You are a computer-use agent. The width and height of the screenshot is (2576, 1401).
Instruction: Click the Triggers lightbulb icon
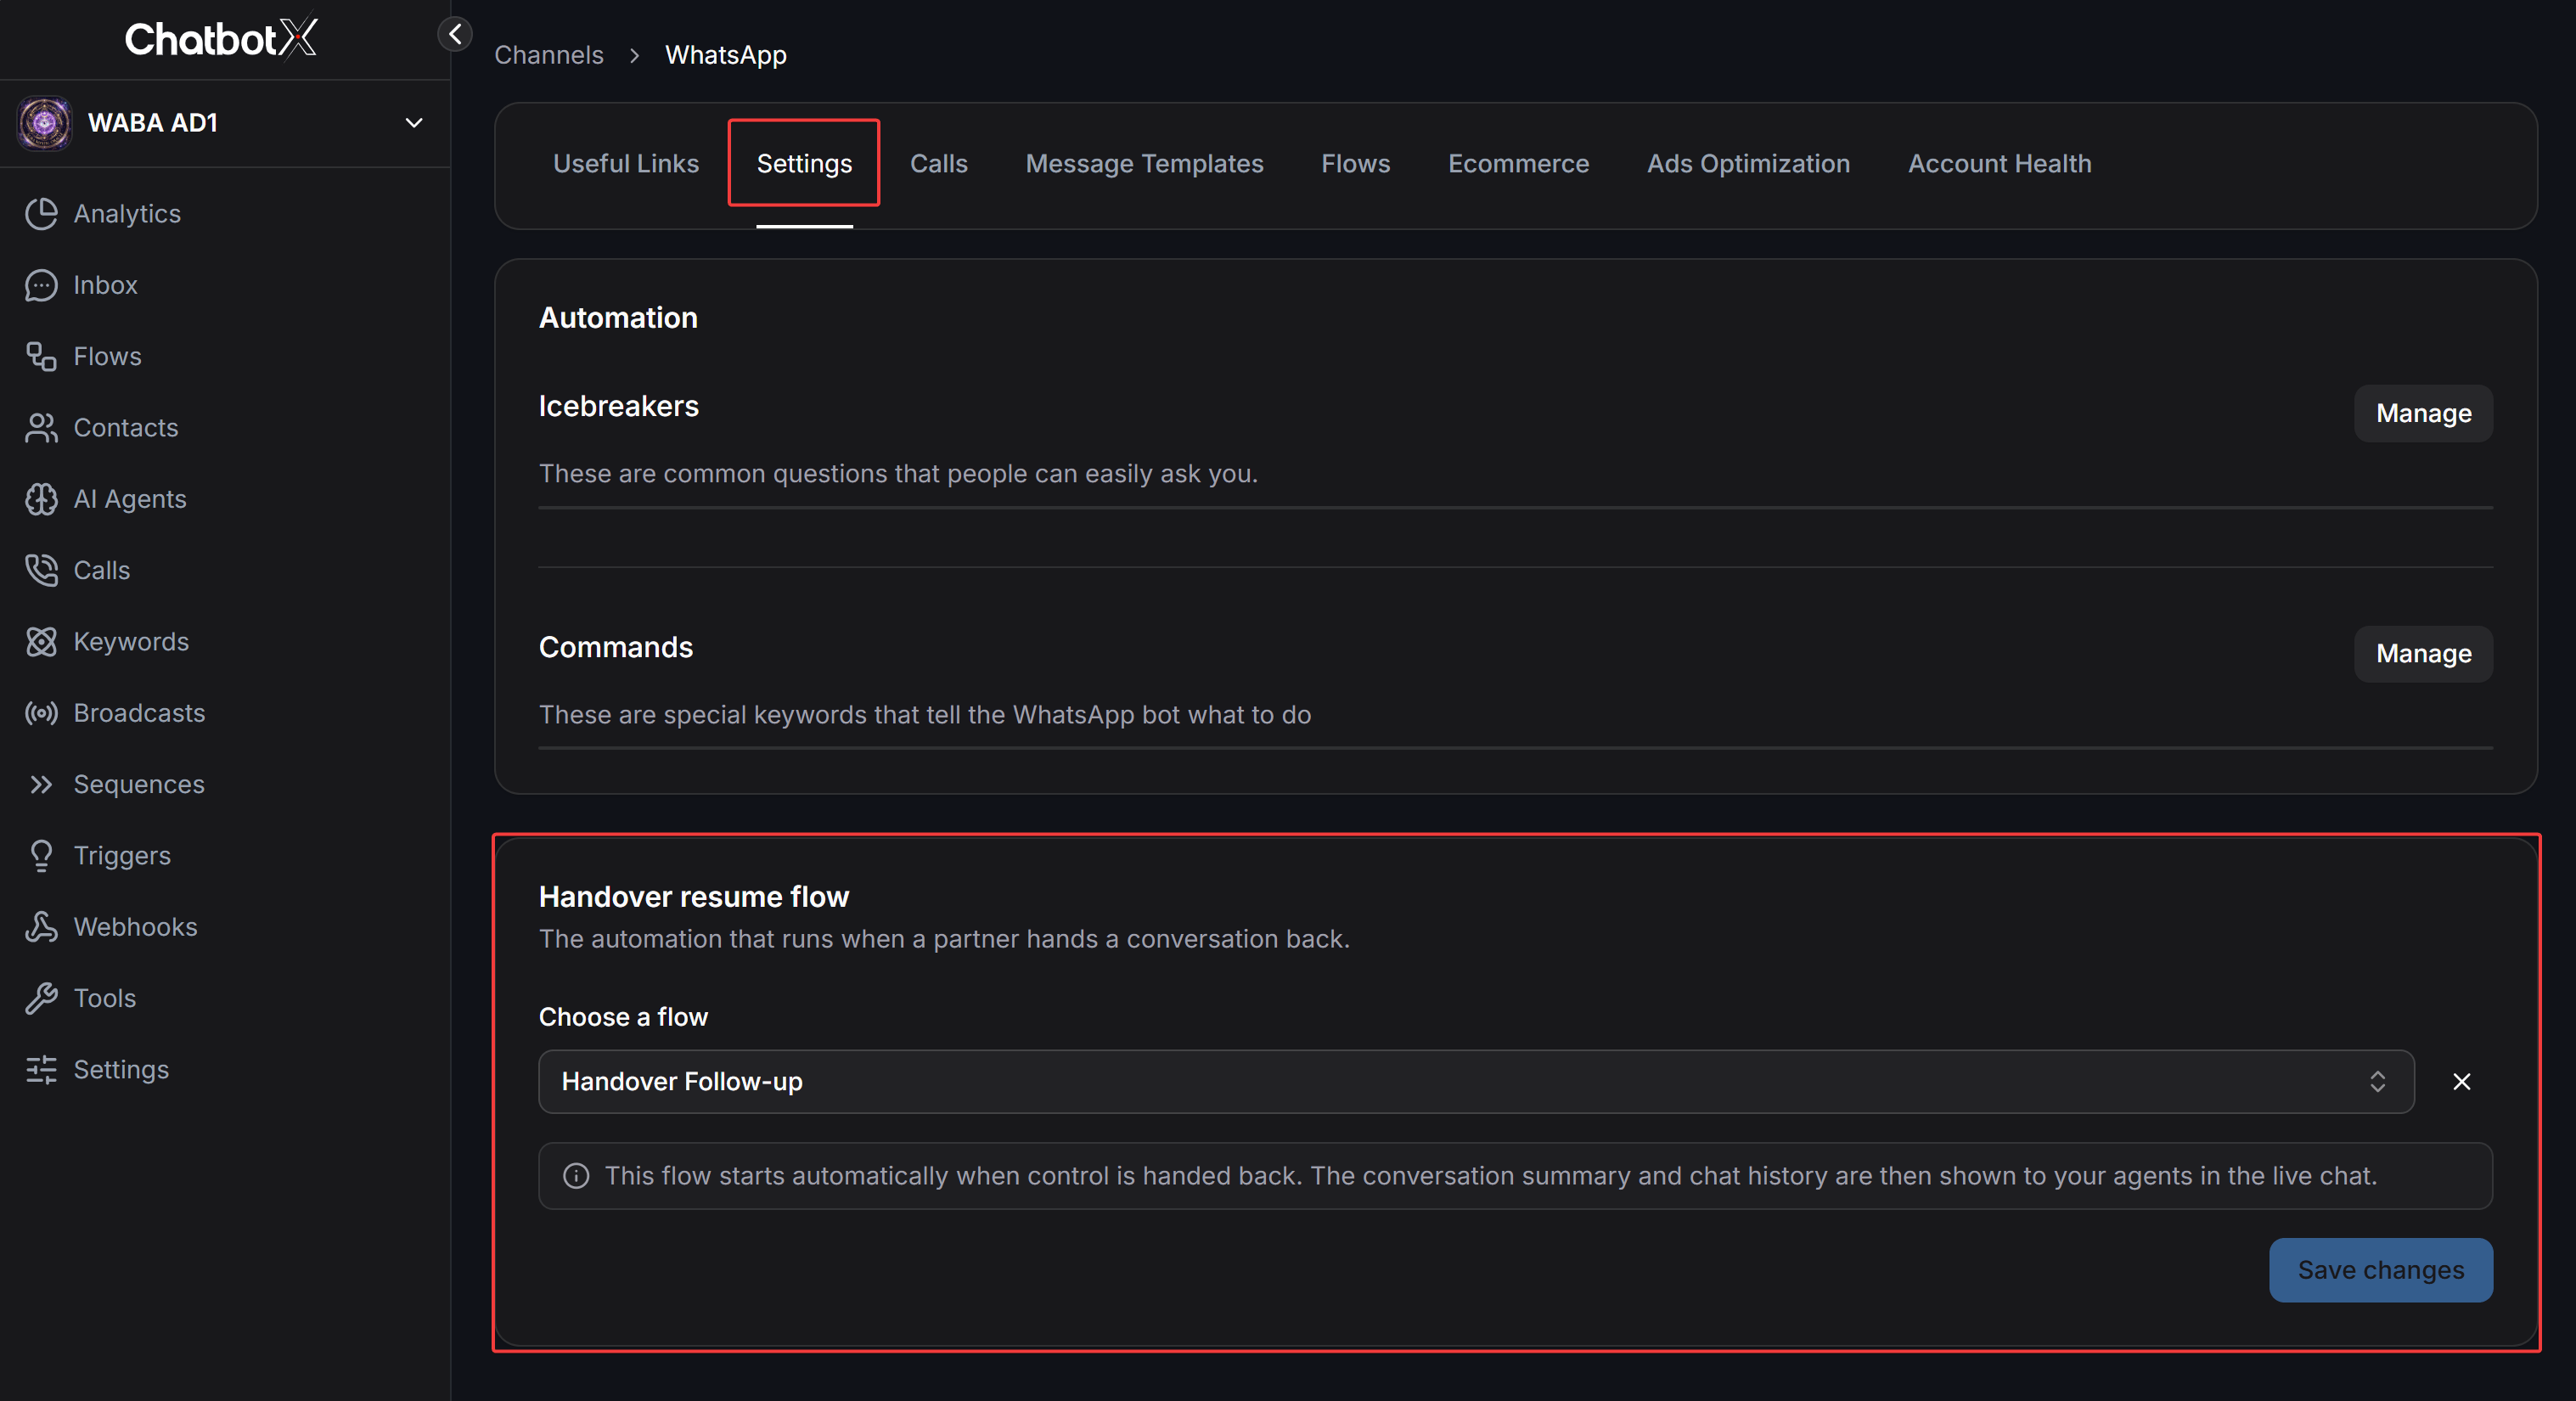pos(41,856)
